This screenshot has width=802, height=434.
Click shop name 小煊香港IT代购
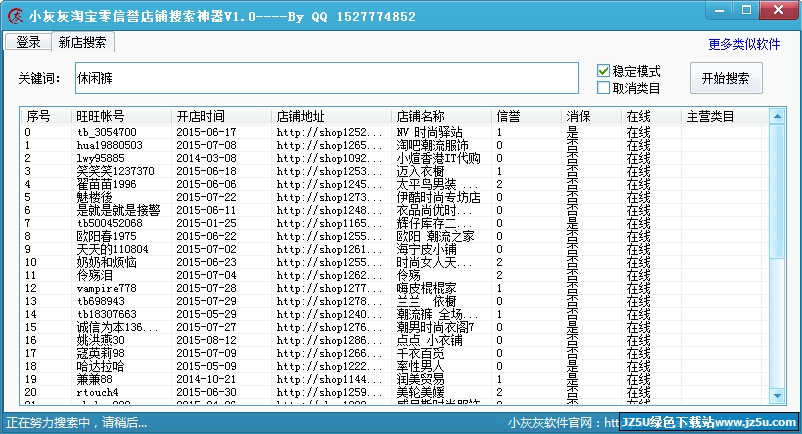coord(438,158)
